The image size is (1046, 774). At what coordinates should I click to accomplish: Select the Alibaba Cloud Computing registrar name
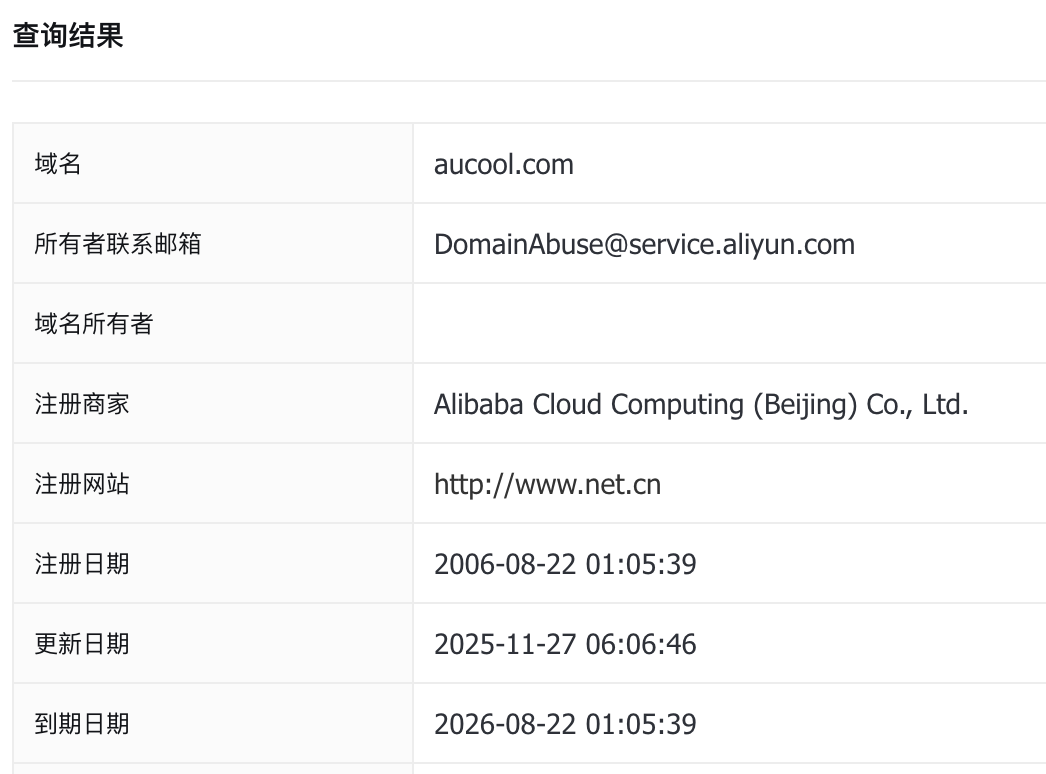coord(700,404)
